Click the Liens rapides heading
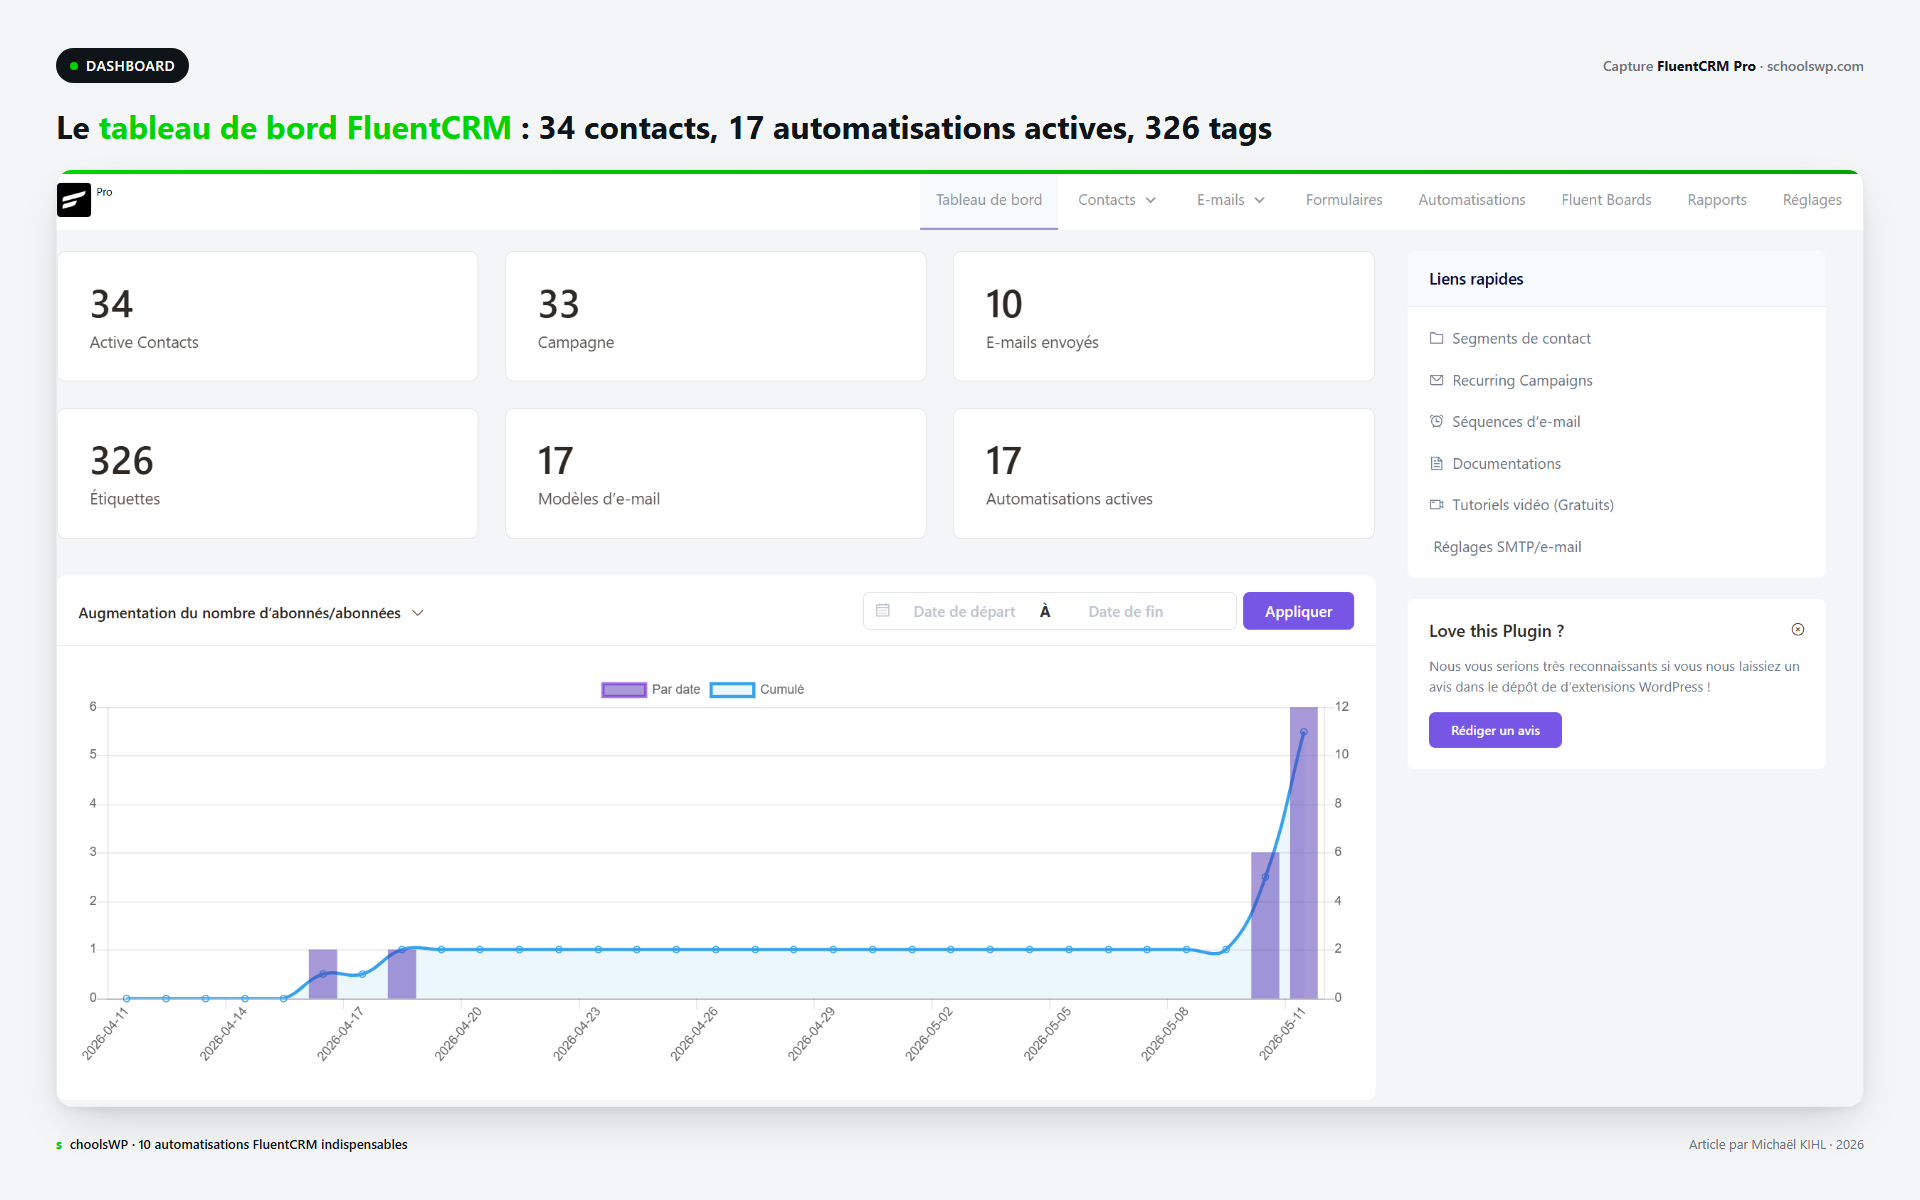 (x=1476, y=279)
